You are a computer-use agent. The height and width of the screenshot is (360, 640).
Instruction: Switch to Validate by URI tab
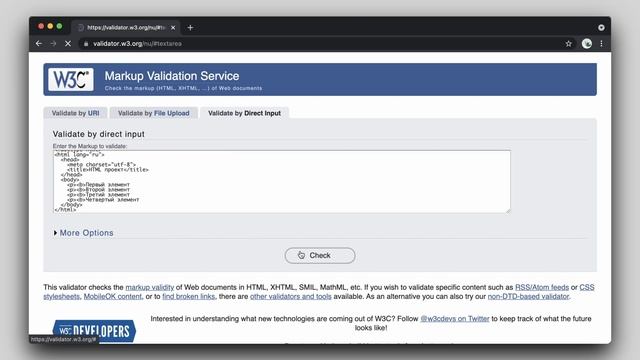[76, 113]
